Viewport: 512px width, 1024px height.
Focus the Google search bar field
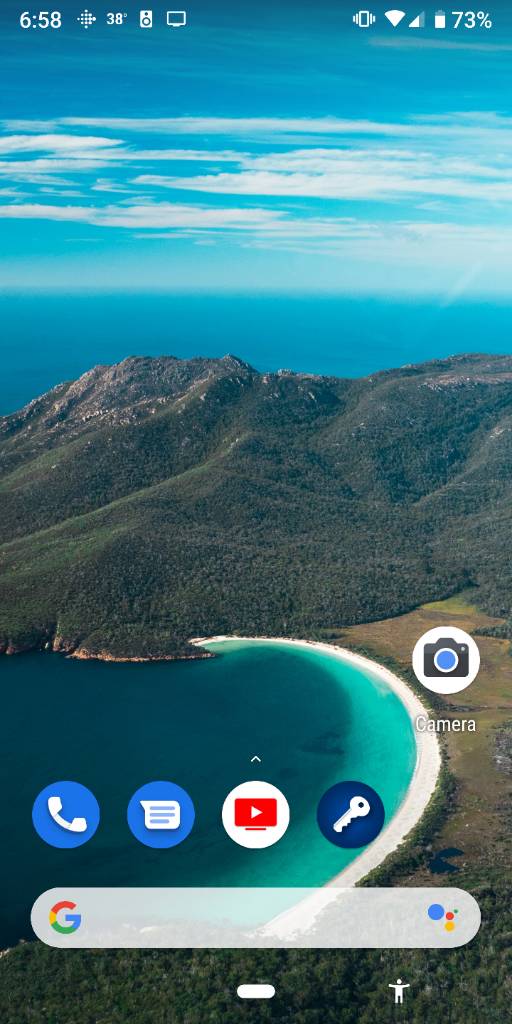(x=256, y=917)
